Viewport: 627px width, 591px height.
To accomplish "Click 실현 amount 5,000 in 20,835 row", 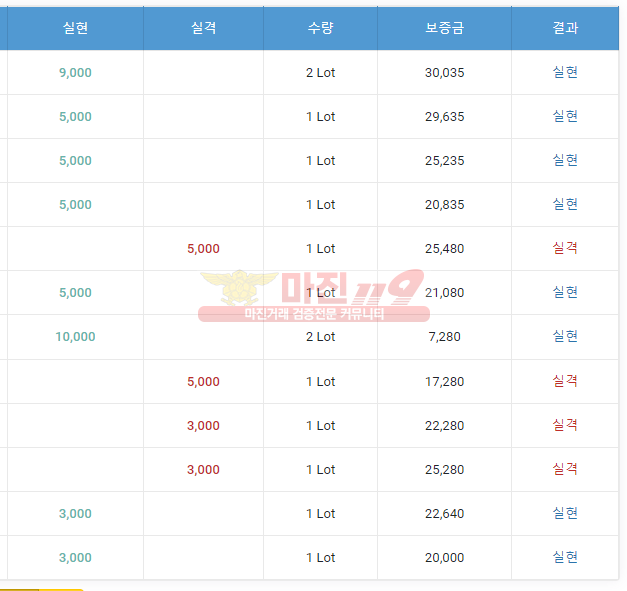I will 75,204.
